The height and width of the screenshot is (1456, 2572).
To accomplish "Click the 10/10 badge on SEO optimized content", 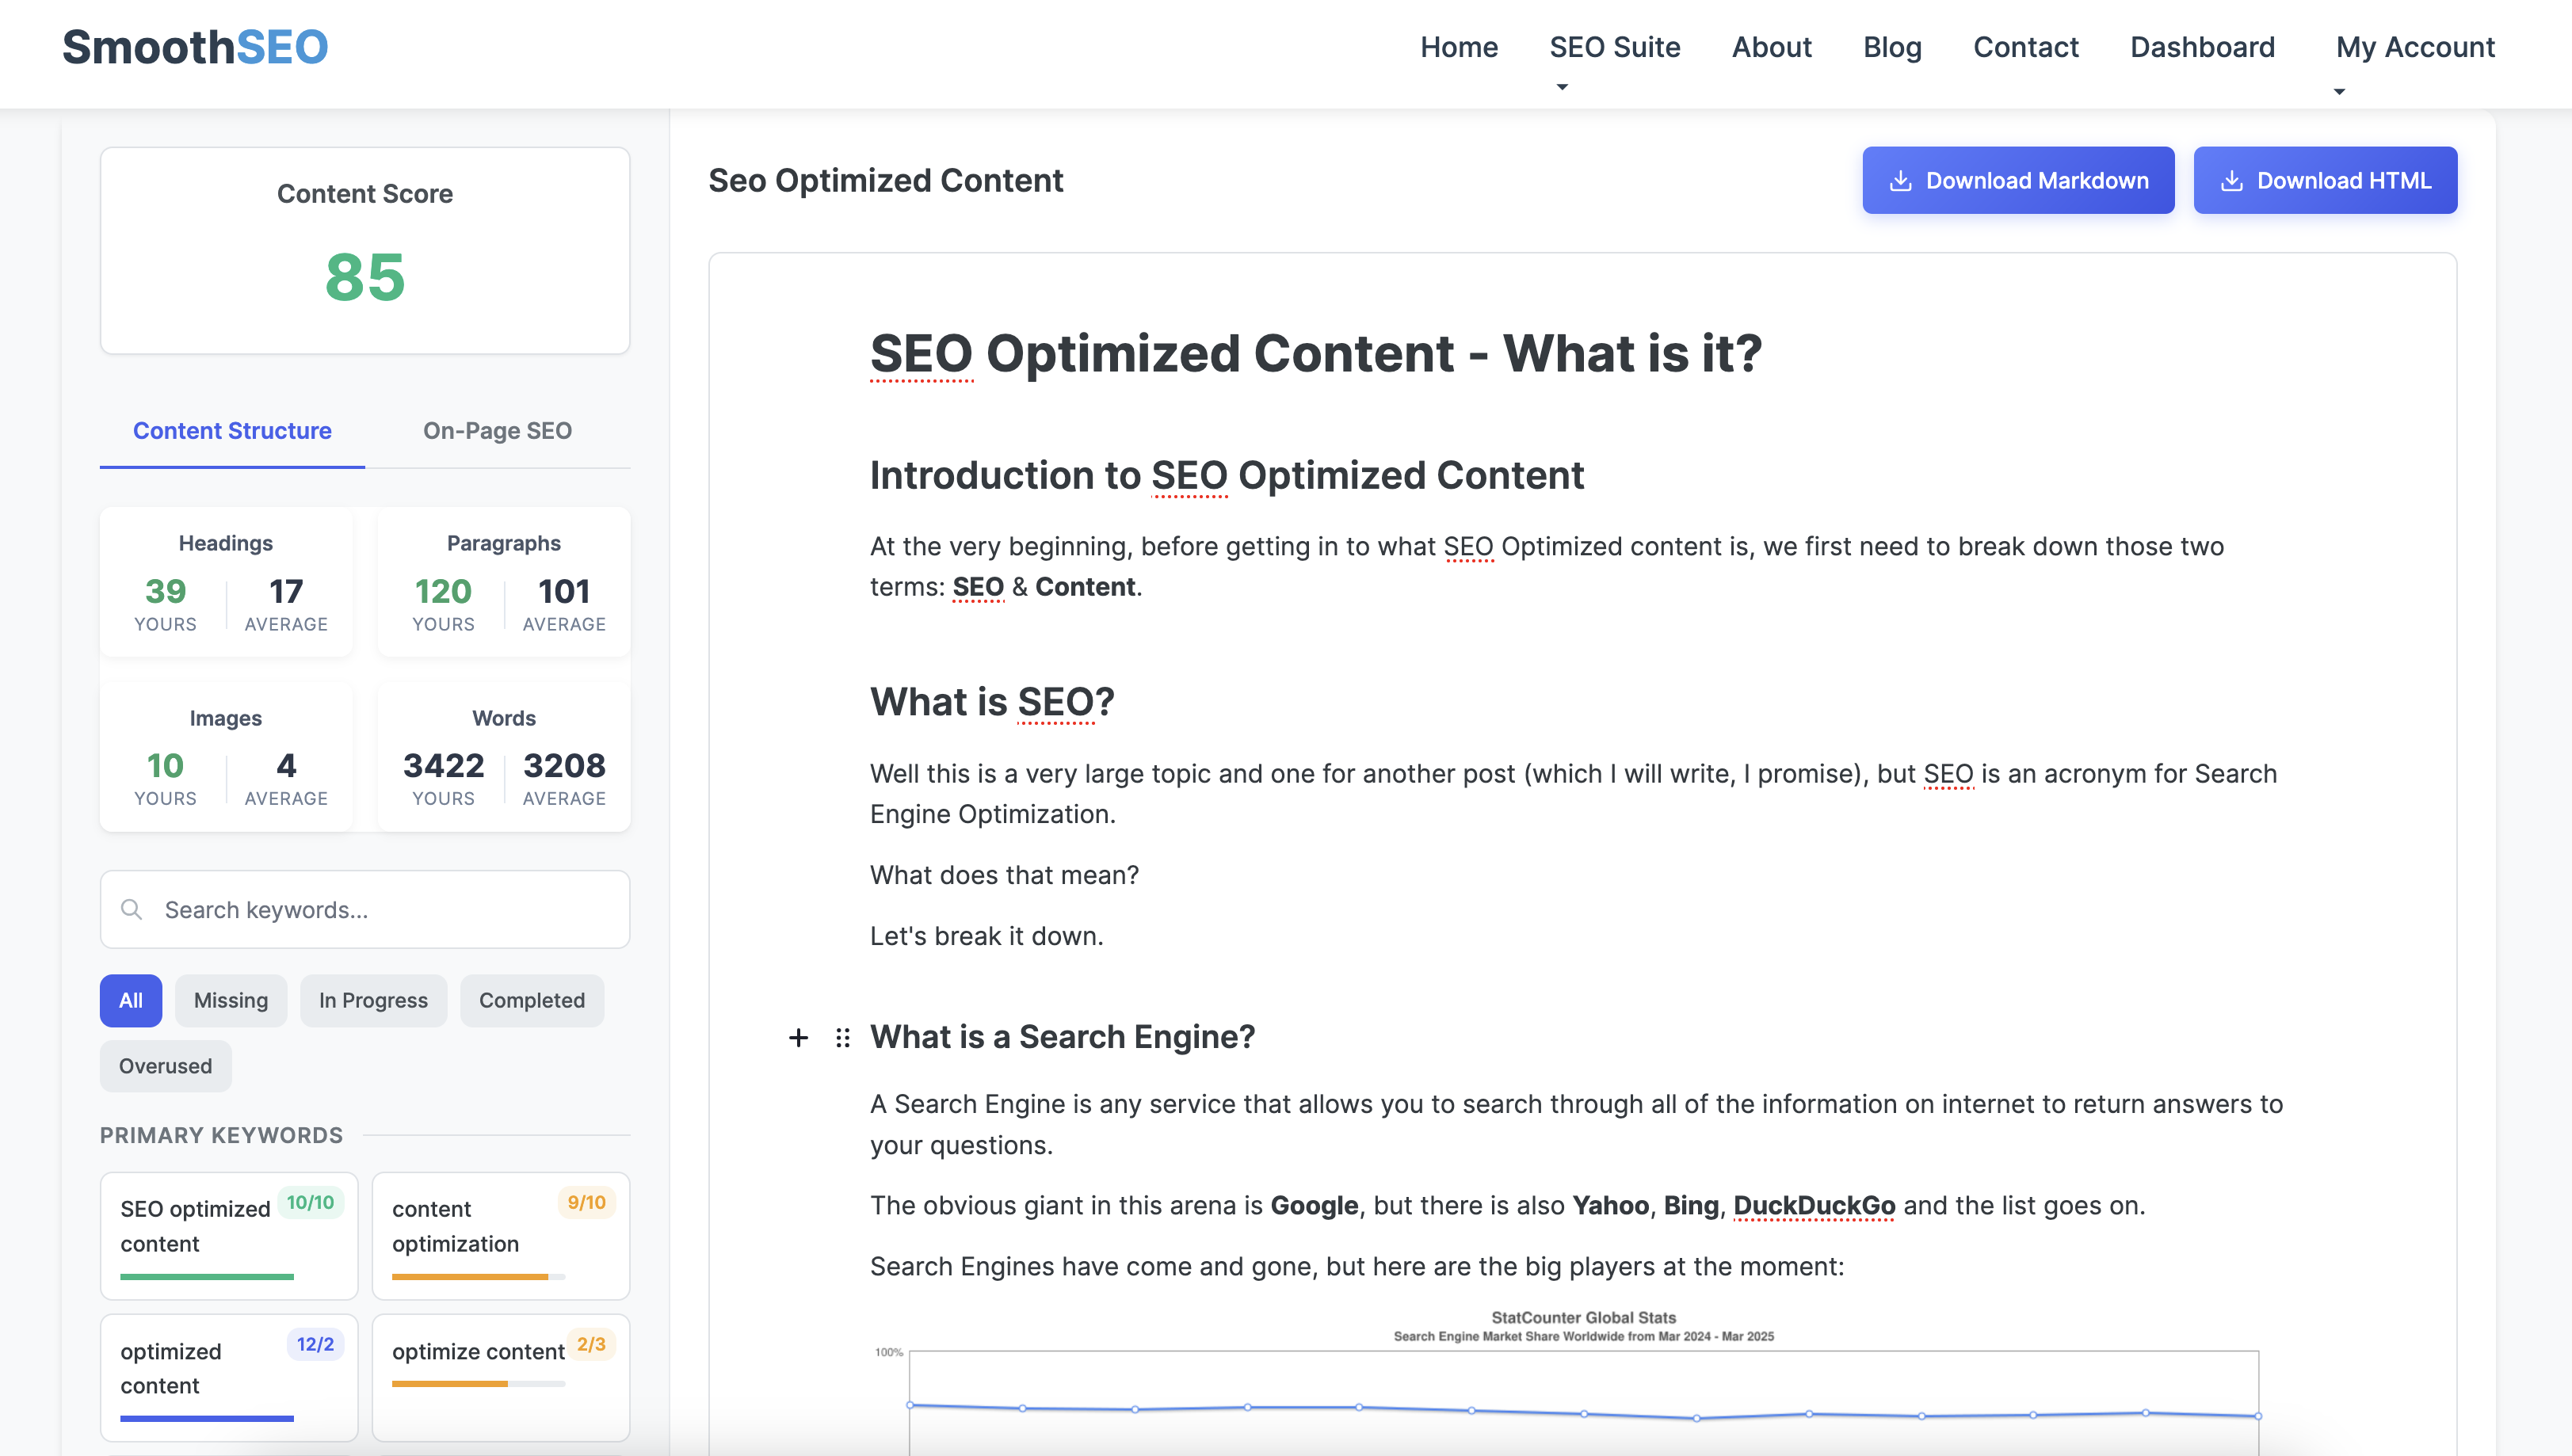I will point(310,1202).
